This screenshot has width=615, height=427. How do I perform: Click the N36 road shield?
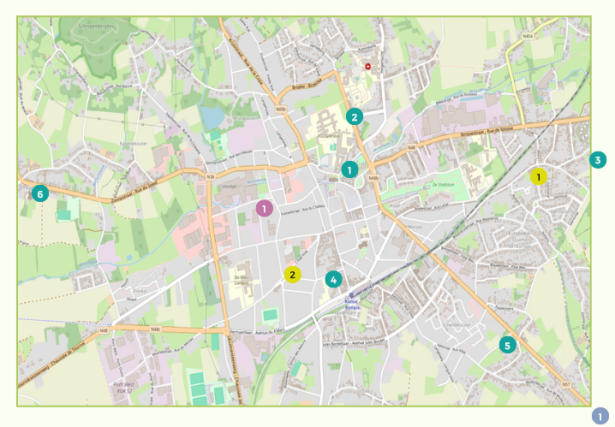211,177
